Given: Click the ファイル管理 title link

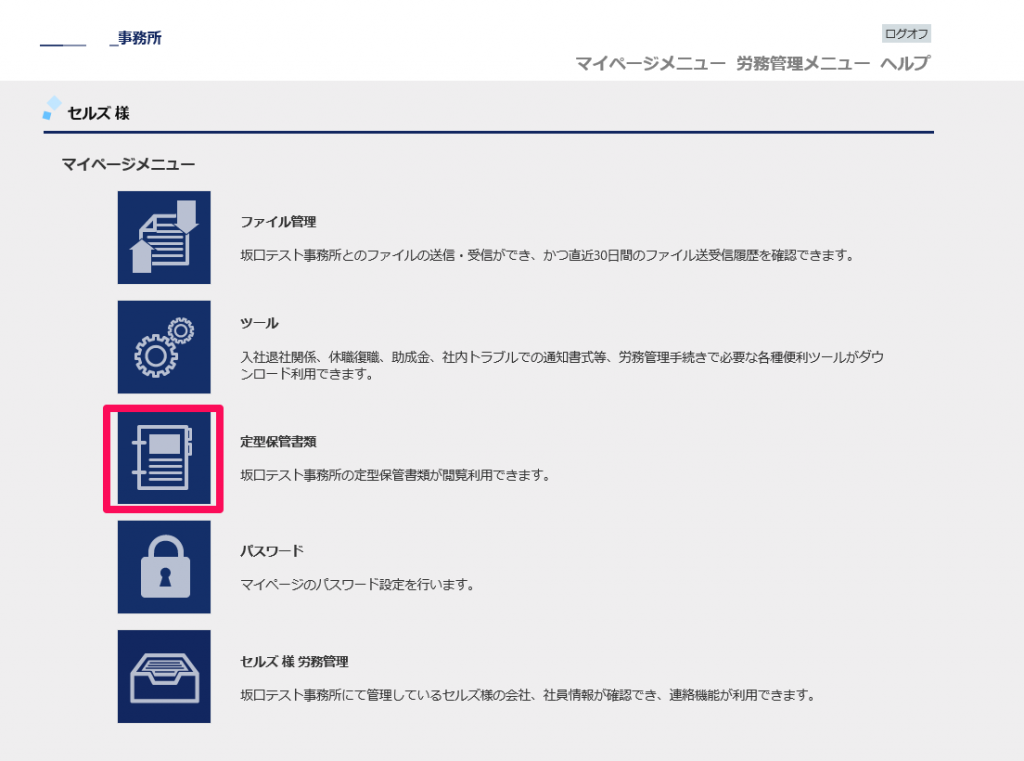Looking at the screenshot, I should pos(278,221).
